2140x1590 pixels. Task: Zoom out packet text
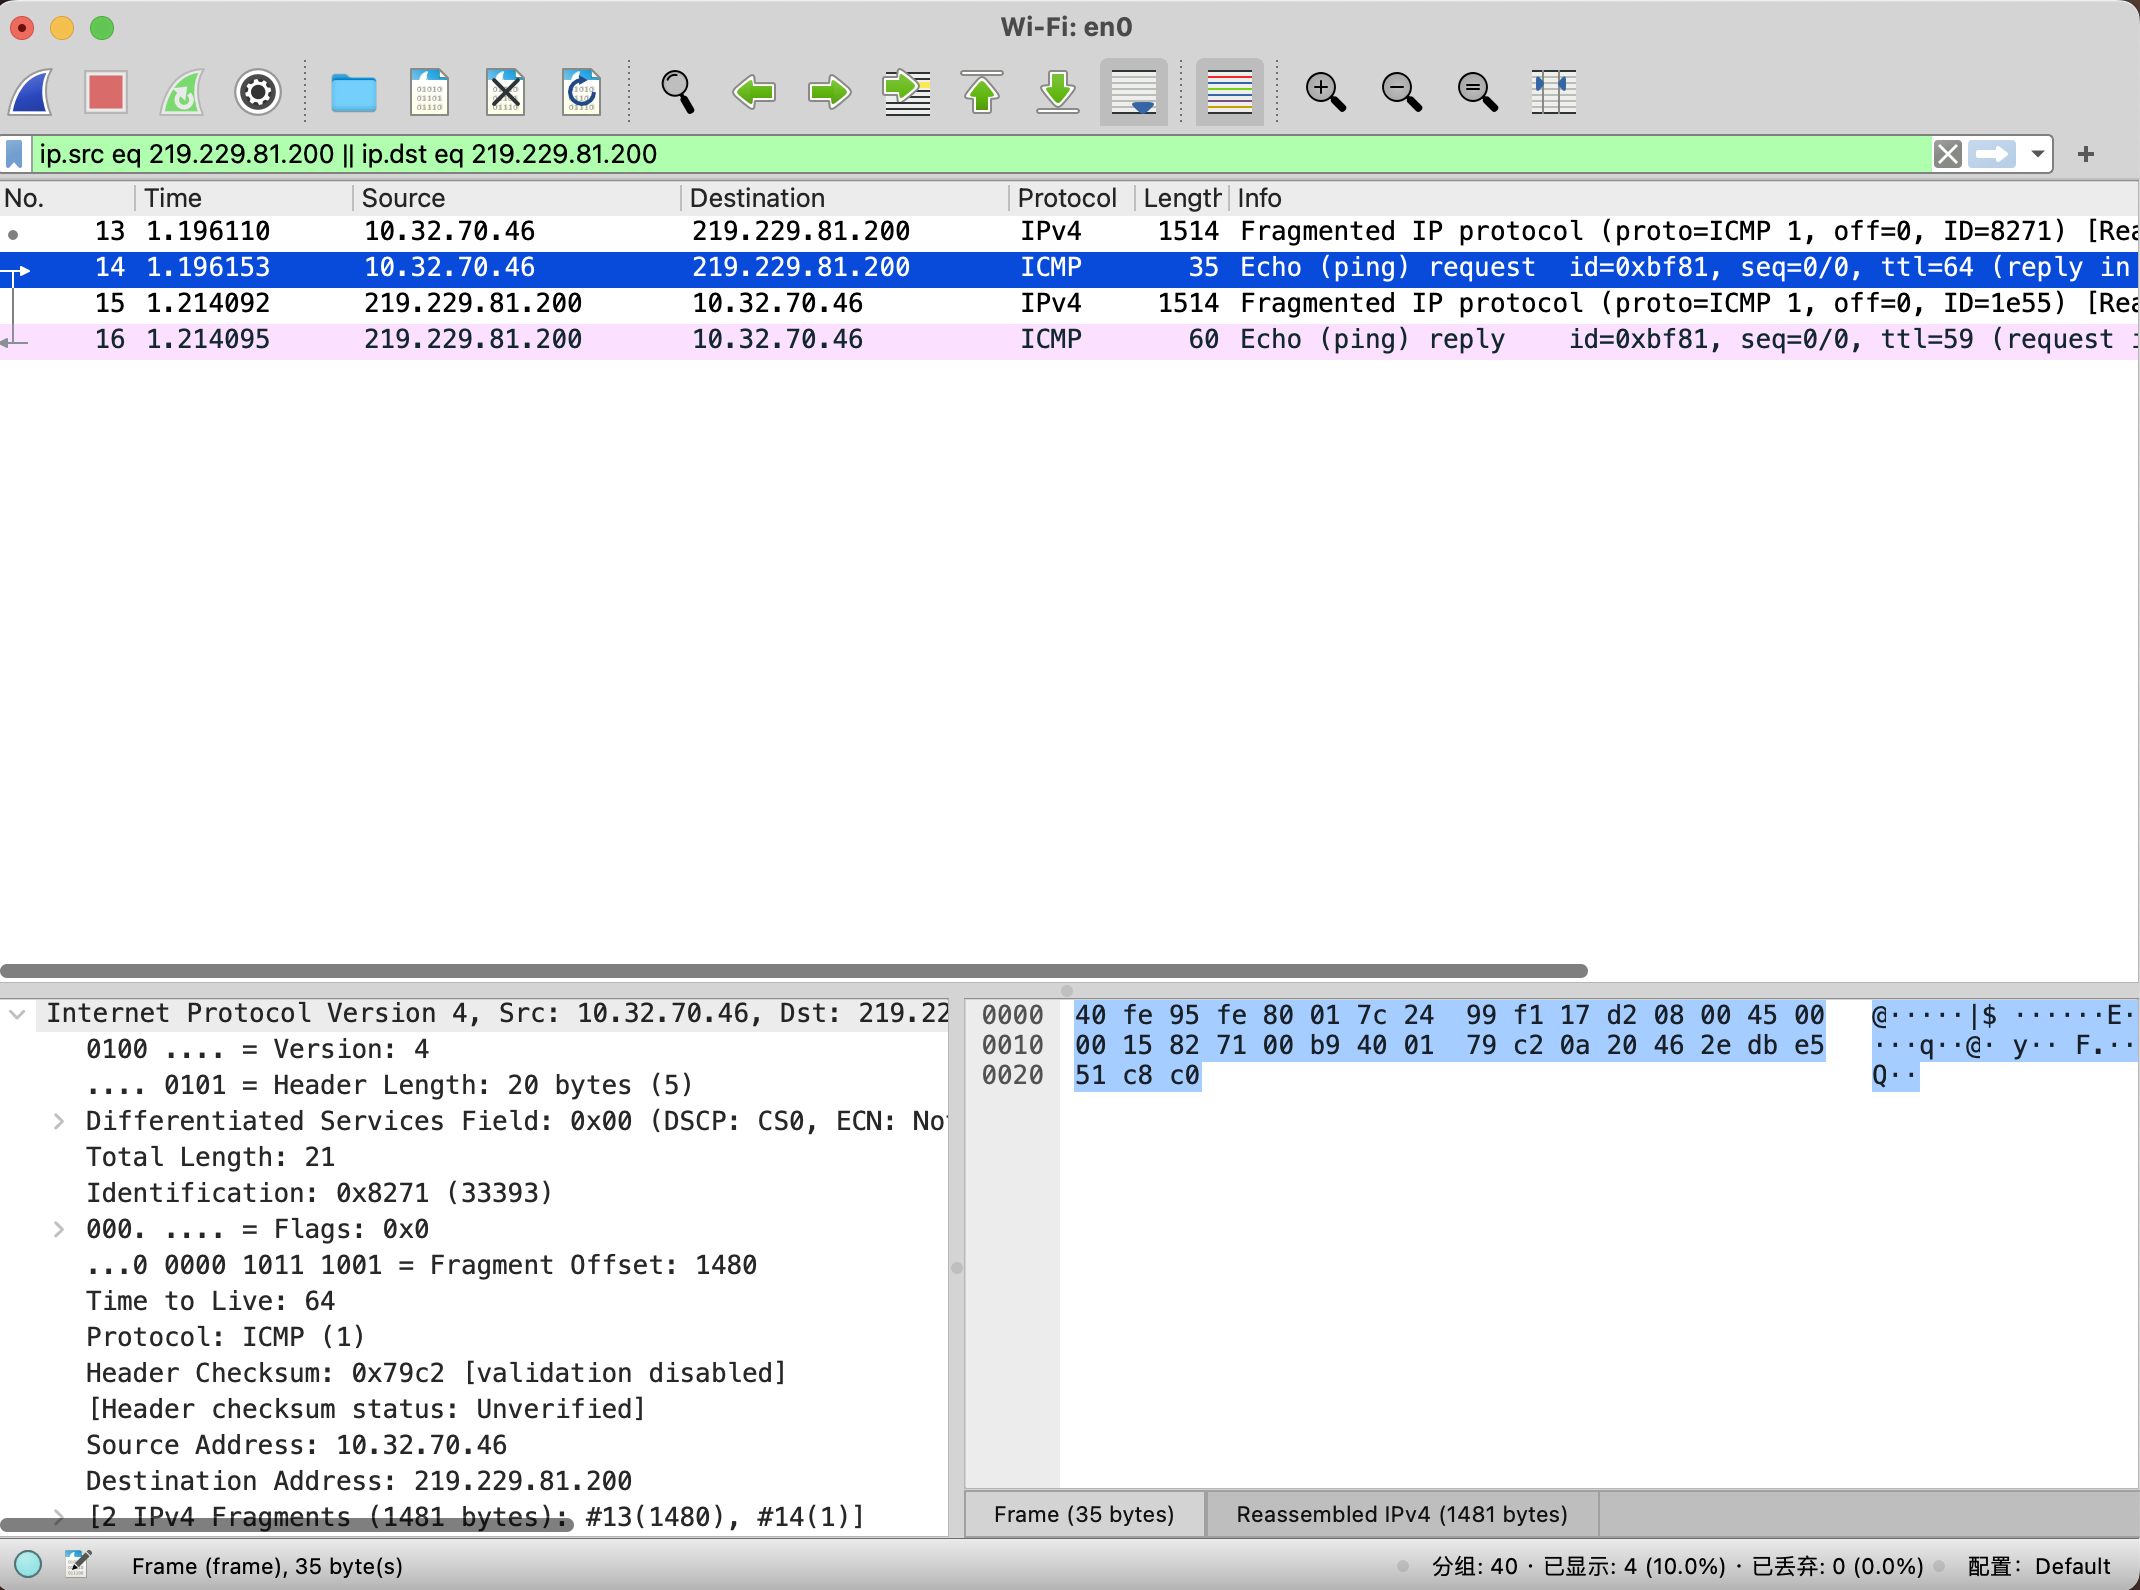(1401, 92)
